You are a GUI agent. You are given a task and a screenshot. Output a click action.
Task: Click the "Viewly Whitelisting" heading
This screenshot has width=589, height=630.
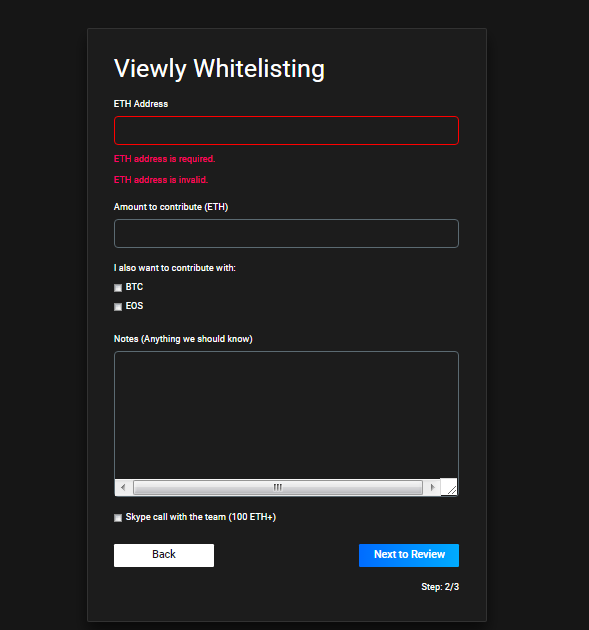click(x=219, y=69)
